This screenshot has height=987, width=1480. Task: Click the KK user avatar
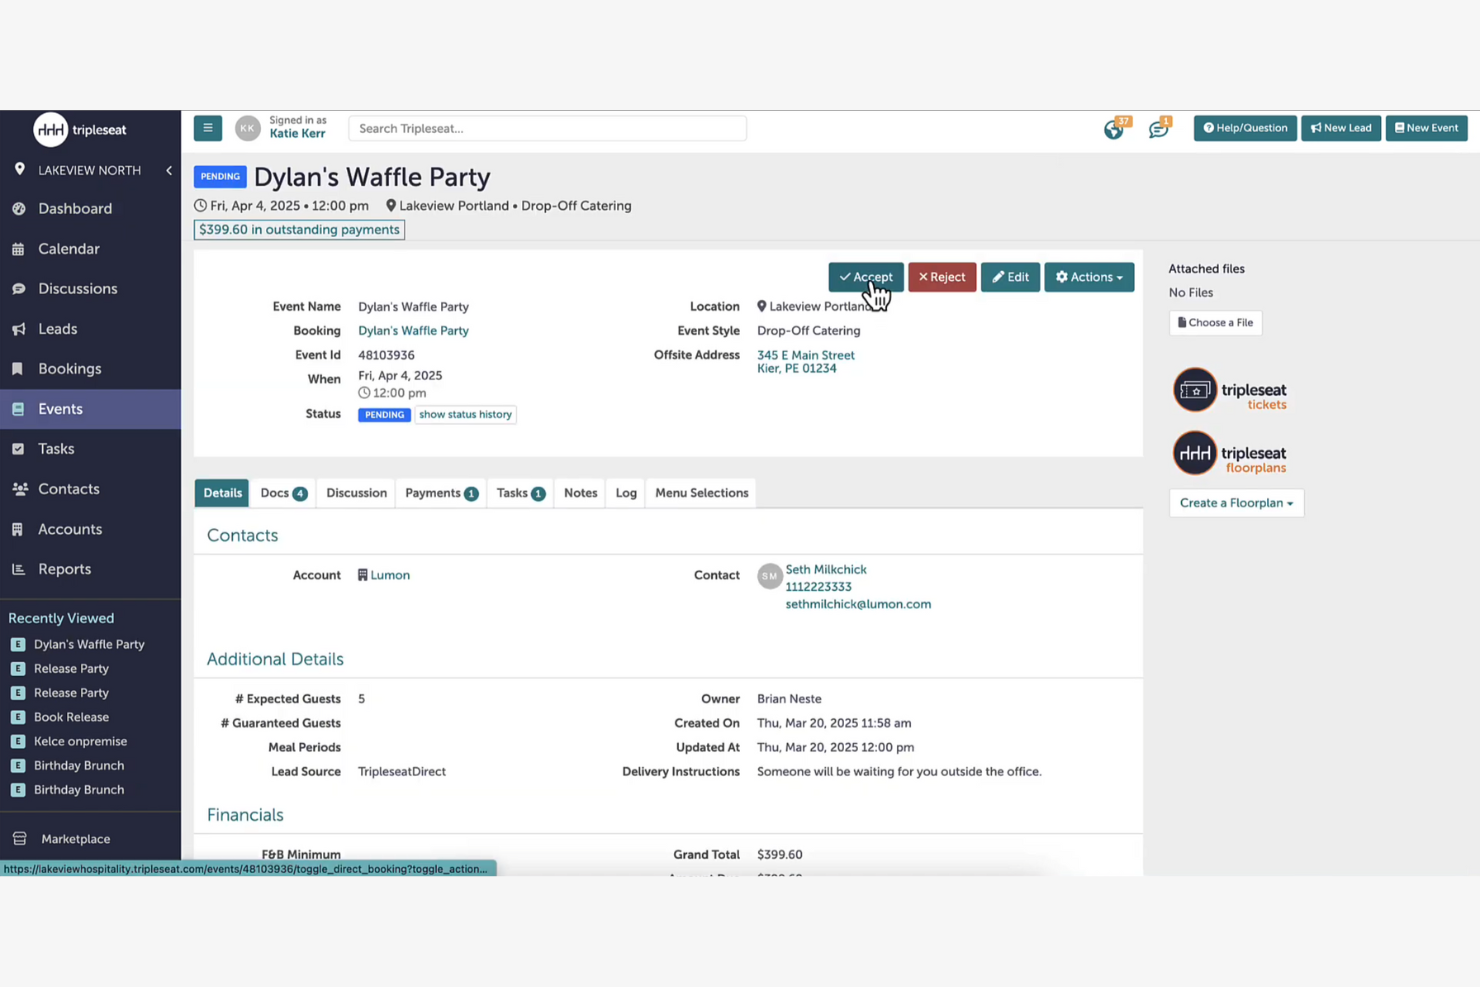248,128
